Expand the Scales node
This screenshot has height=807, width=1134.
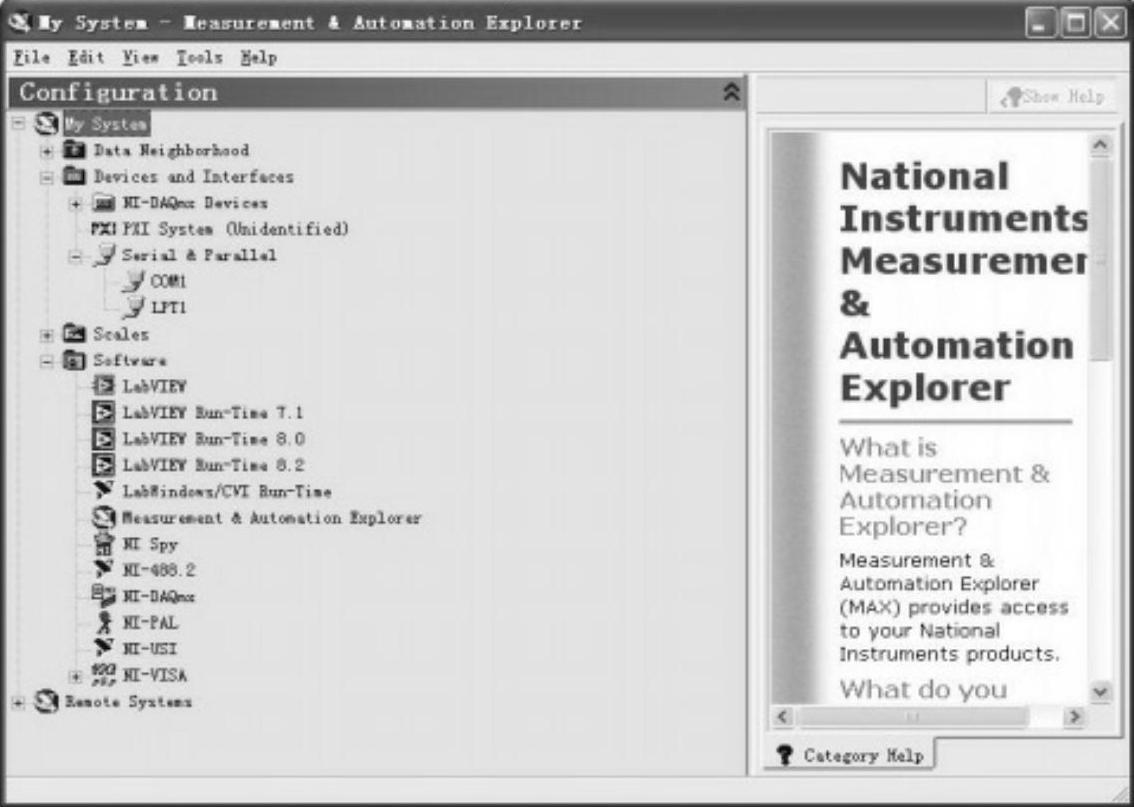pyautogui.click(x=47, y=335)
